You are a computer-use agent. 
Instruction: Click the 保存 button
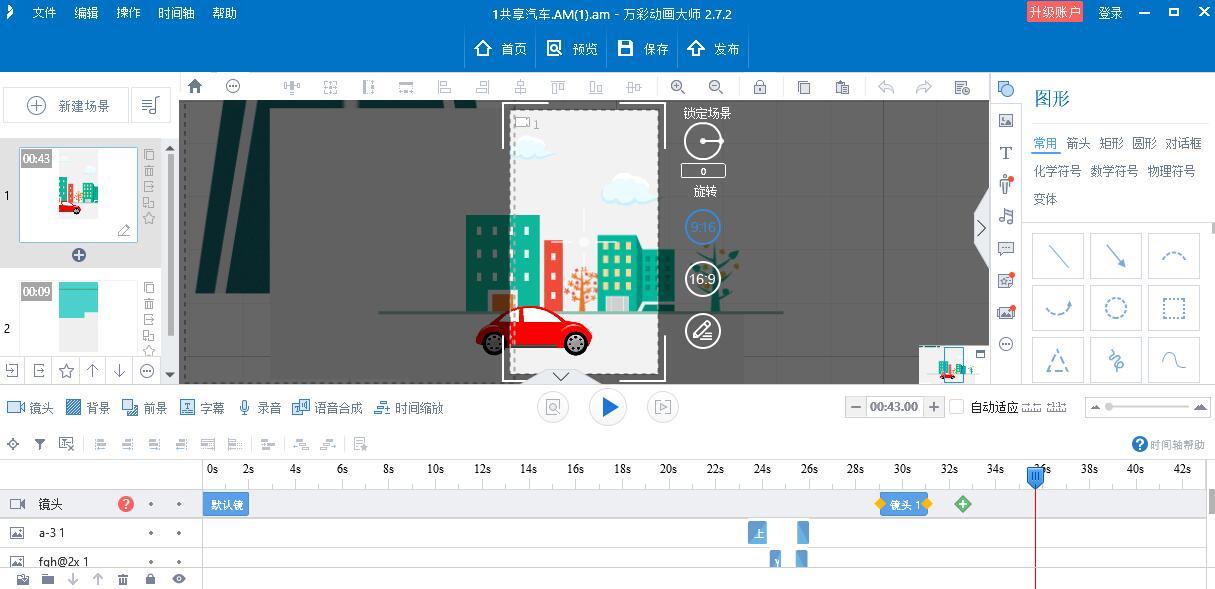[x=643, y=48]
